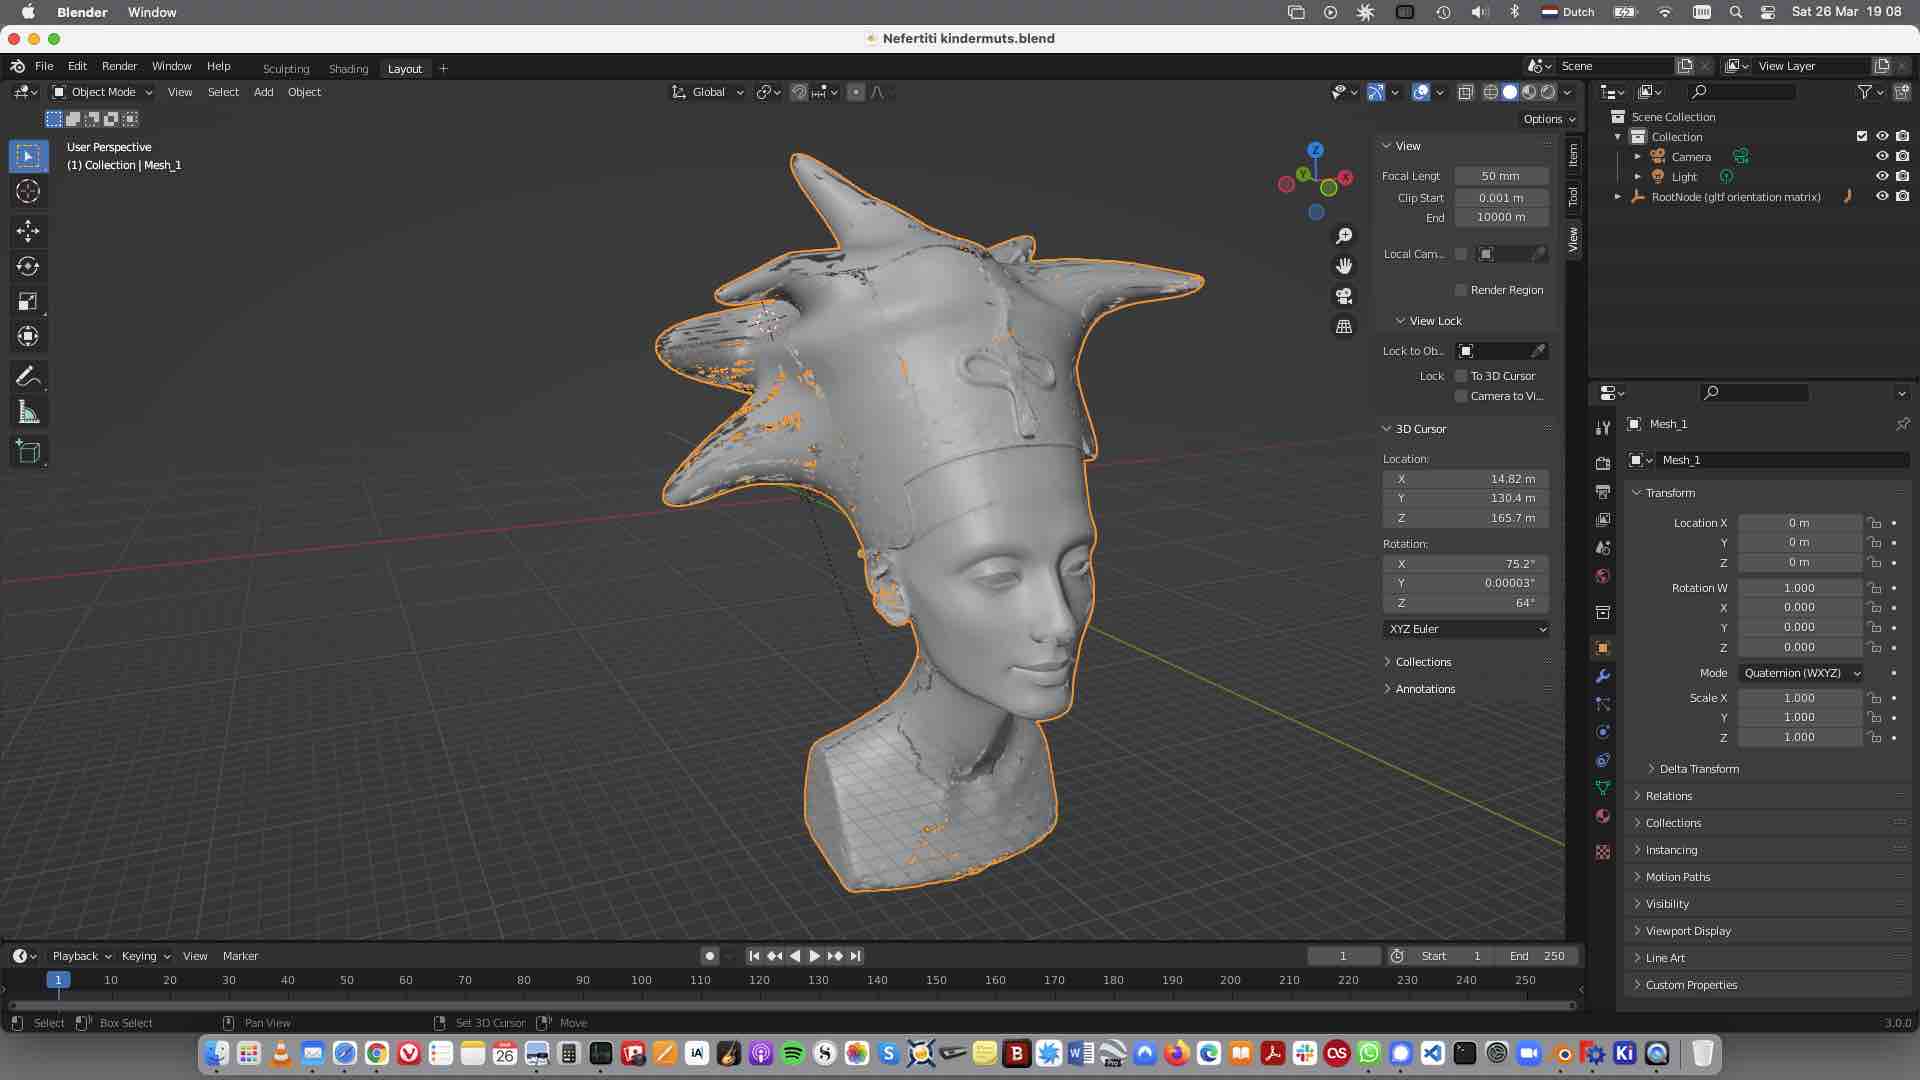
Task: Open the File menu
Action: (44, 66)
